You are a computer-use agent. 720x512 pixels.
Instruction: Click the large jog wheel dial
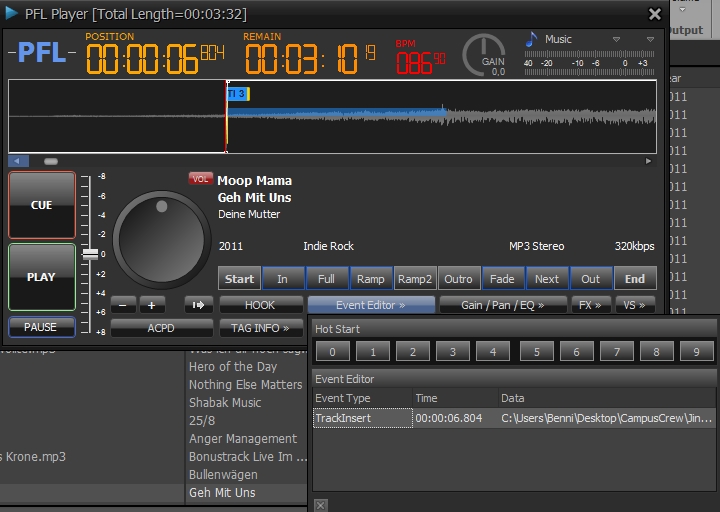[161, 239]
